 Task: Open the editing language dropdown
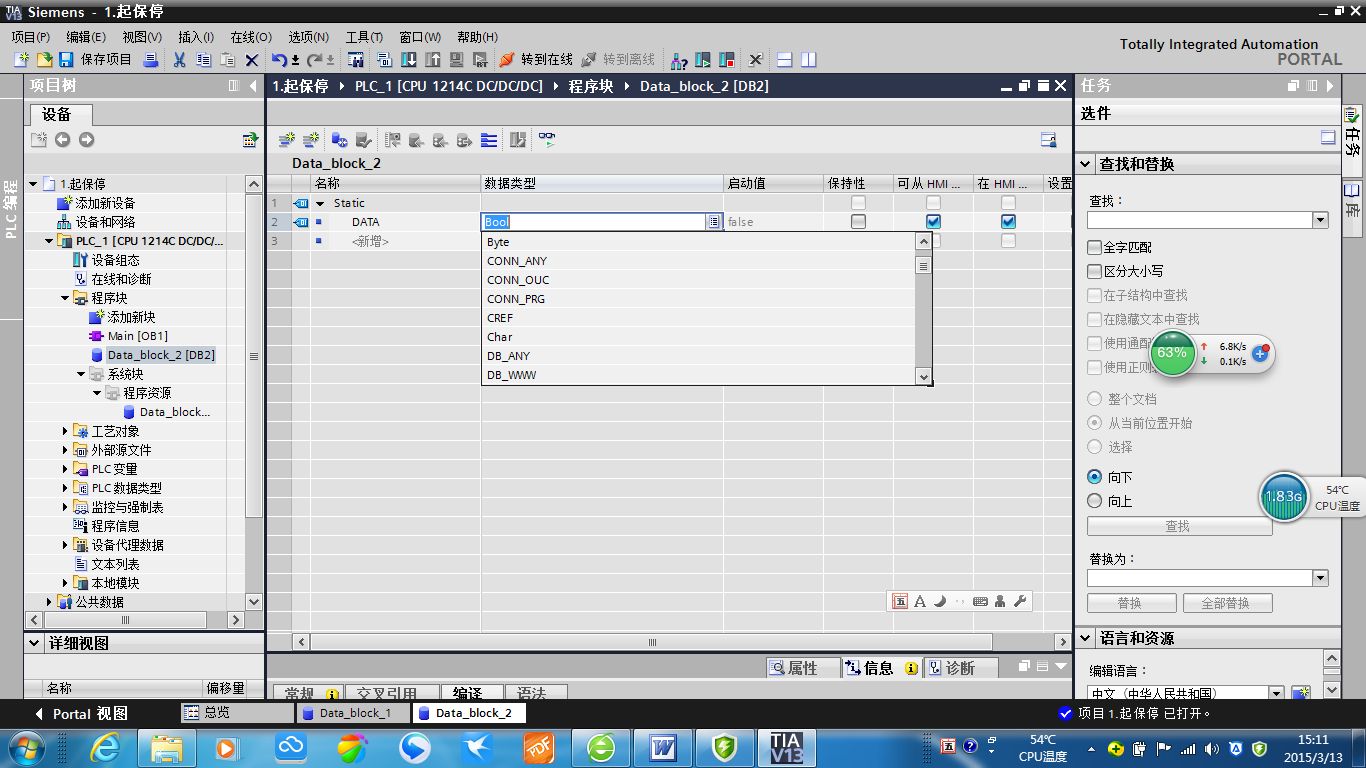coord(1276,693)
